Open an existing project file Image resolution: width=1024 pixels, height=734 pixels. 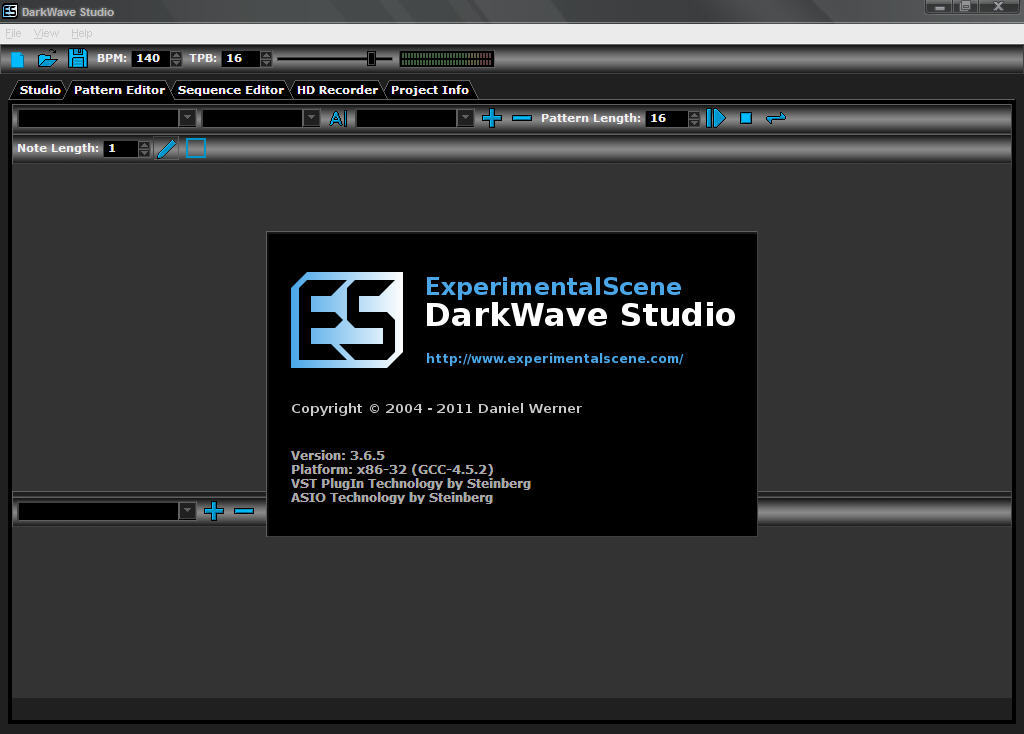click(x=47, y=58)
